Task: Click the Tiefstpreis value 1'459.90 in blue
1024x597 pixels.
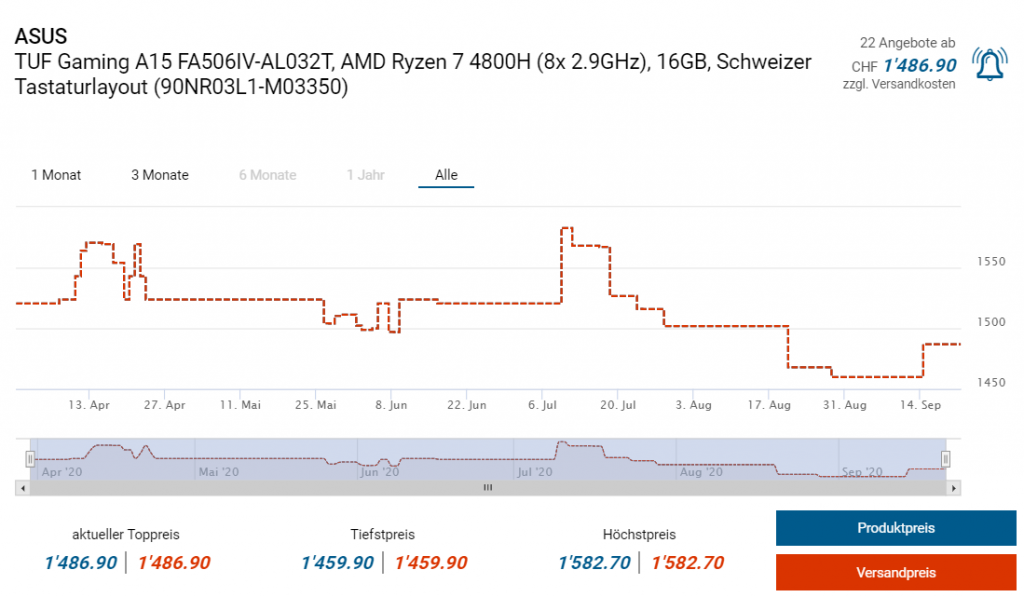Action: pyautogui.click(x=337, y=563)
